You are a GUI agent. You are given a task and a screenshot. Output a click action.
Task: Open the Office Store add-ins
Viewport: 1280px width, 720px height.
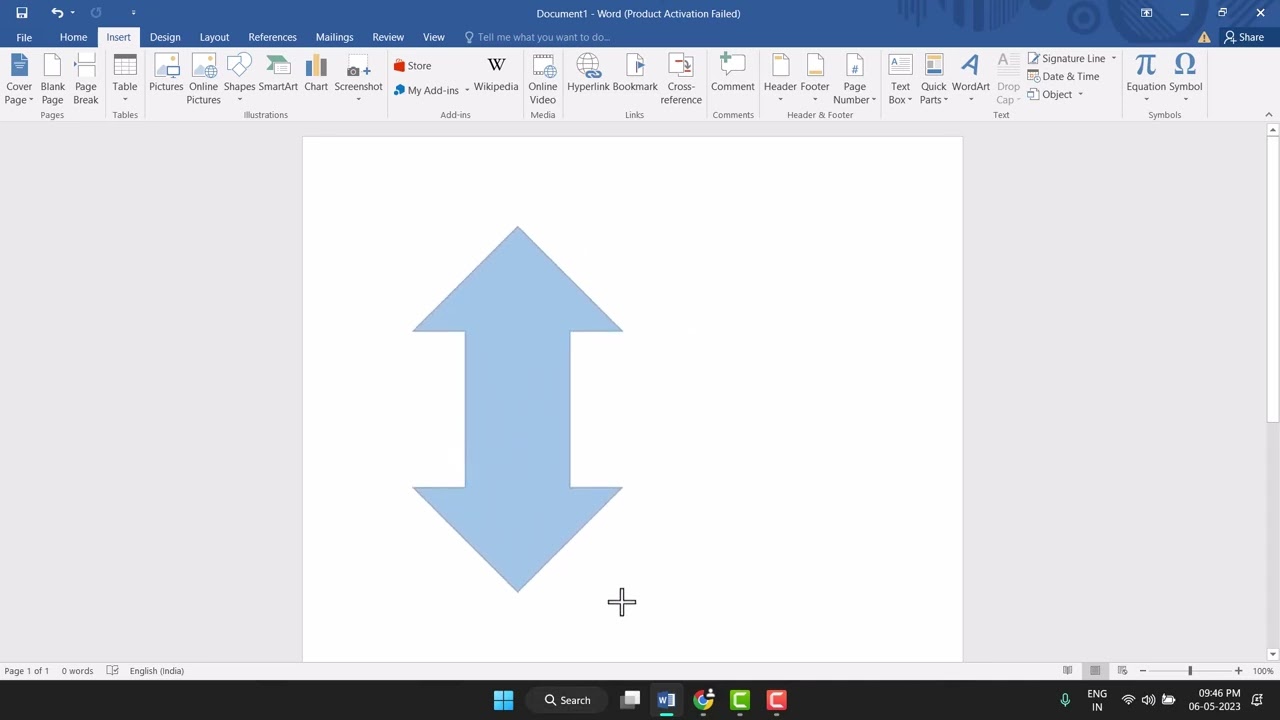tap(412, 66)
